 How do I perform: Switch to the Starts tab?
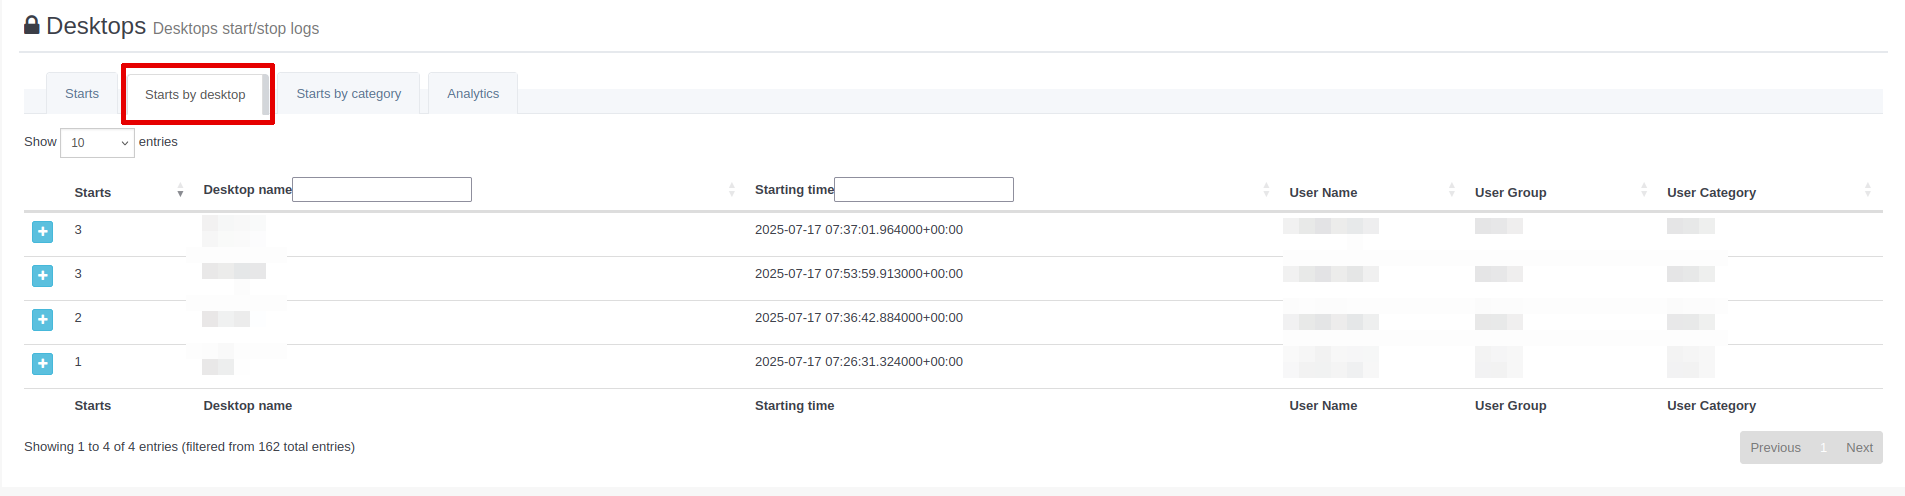82,94
